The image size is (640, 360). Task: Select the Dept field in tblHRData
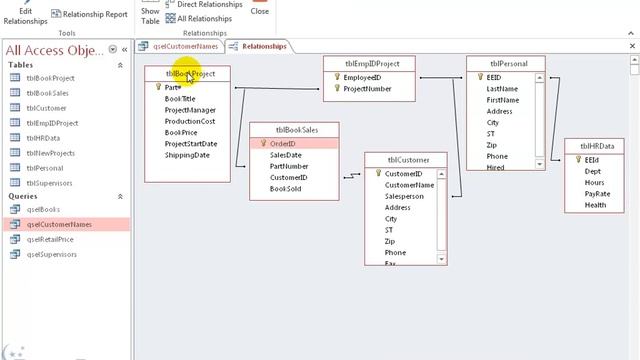pos(593,171)
